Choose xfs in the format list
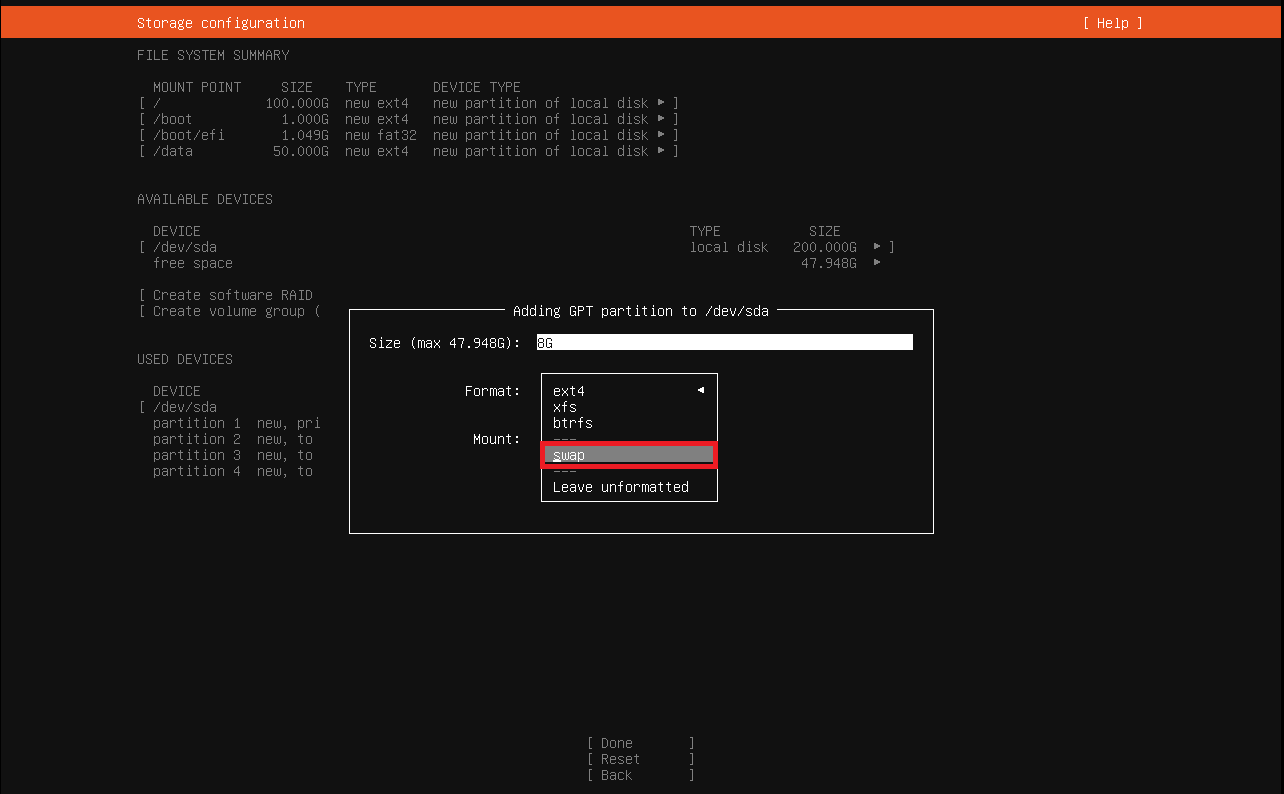The width and height of the screenshot is (1284, 794). (x=565, y=407)
